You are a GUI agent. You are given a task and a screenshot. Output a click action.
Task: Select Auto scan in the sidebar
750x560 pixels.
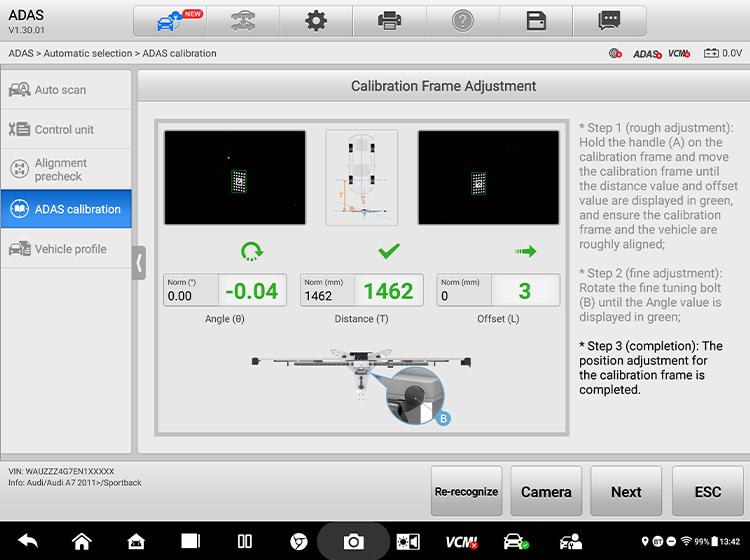[66, 90]
